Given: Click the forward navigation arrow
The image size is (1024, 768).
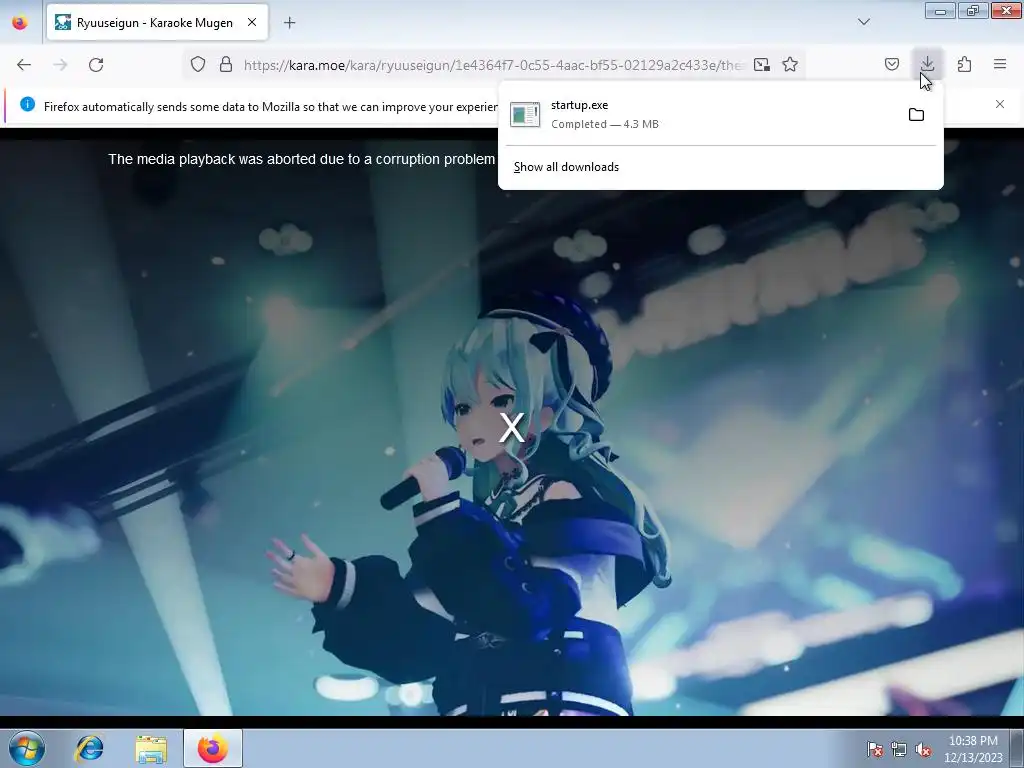Looking at the screenshot, I should (60, 65).
